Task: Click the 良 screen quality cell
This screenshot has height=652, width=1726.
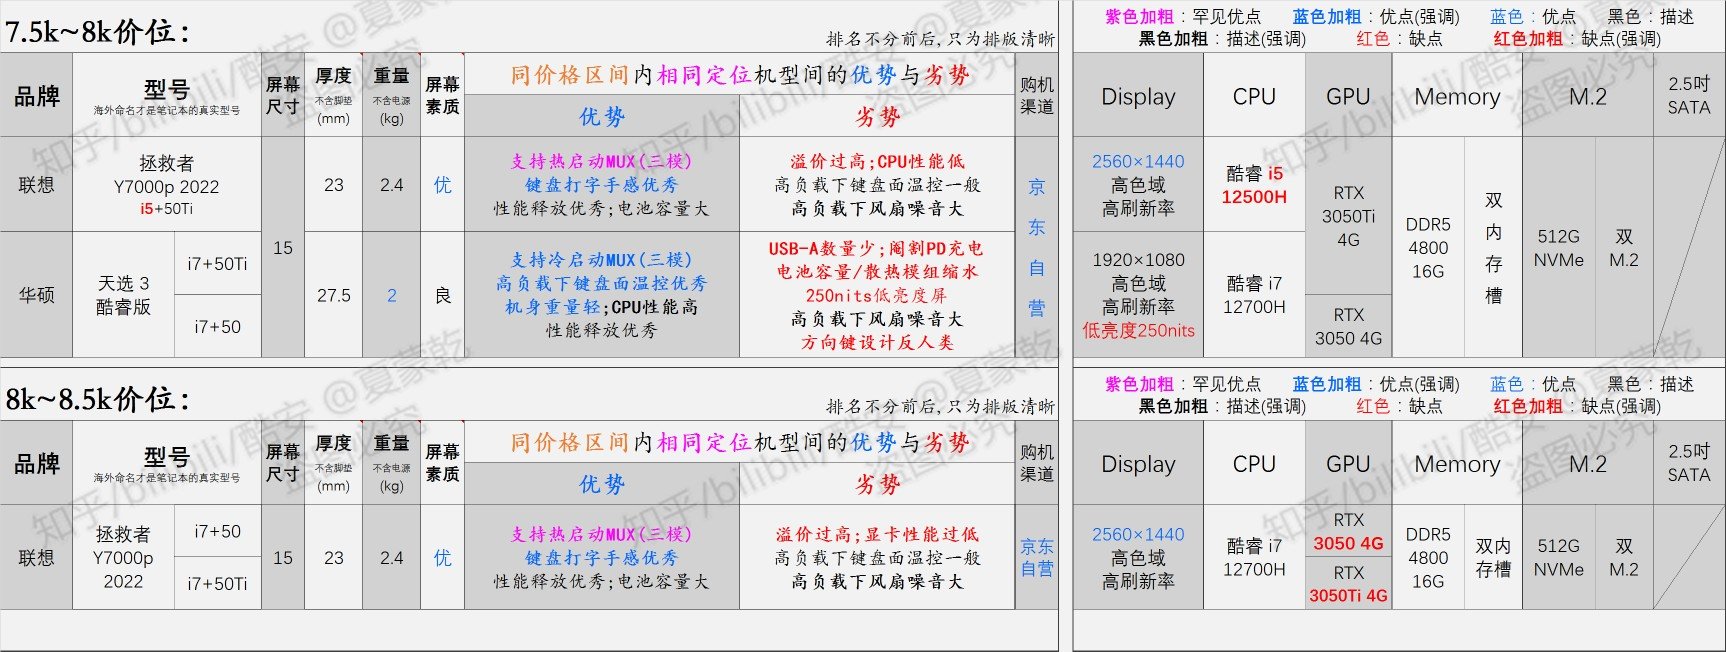Action: [x=442, y=295]
